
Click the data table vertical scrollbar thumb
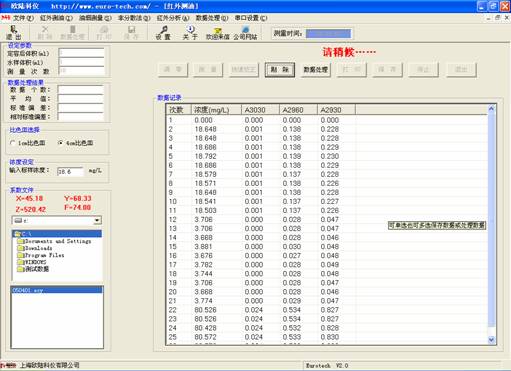coord(491,219)
